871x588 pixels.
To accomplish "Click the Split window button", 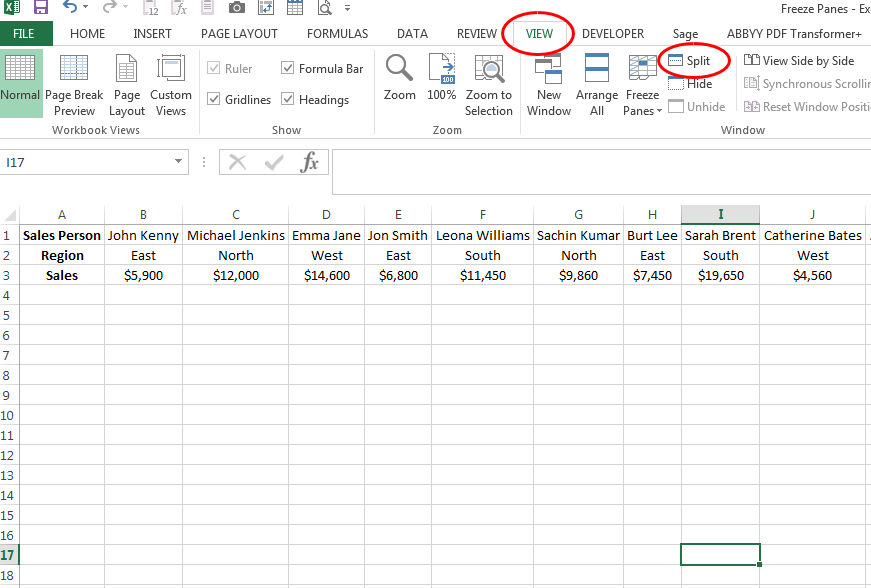I will pyautogui.click(x=689, y=61).
